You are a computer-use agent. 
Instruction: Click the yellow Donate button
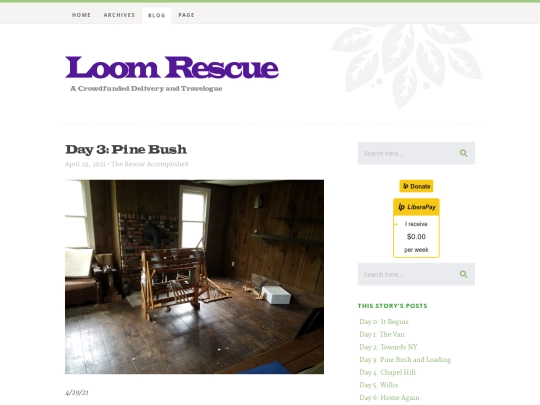(x=416, y=186)
